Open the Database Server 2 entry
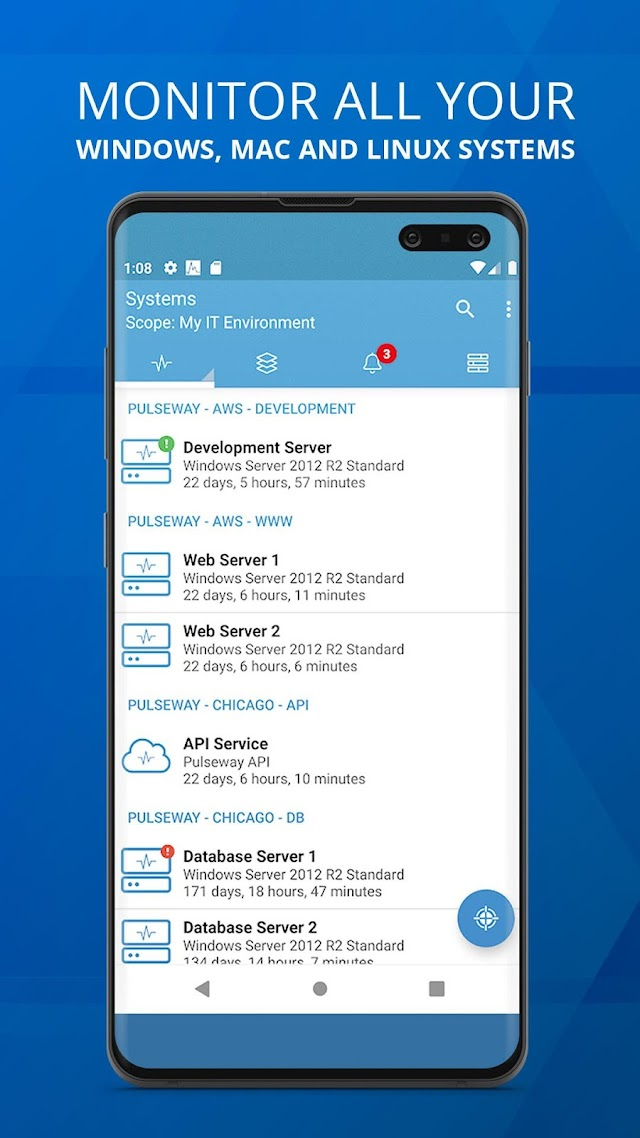The width and height of the screenshot is (640, 1138). pyautogui.click(x=316, y=937)
